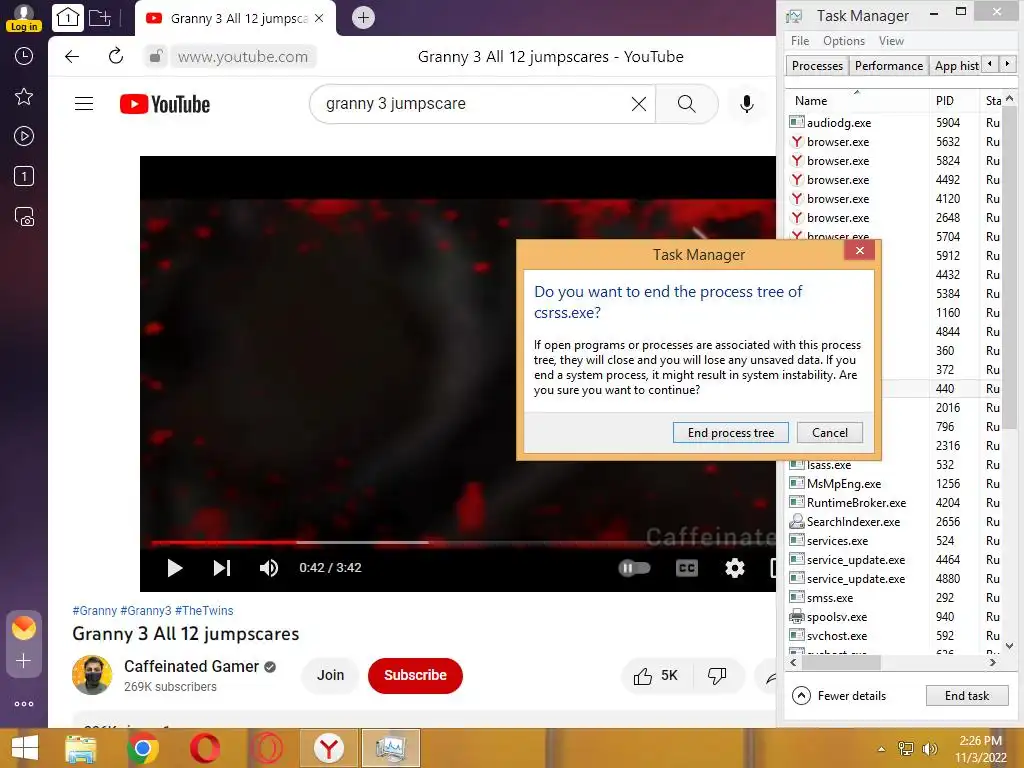Sort processes by PID column header
The width and height of the screenshot is (1024, 768).
953,101
